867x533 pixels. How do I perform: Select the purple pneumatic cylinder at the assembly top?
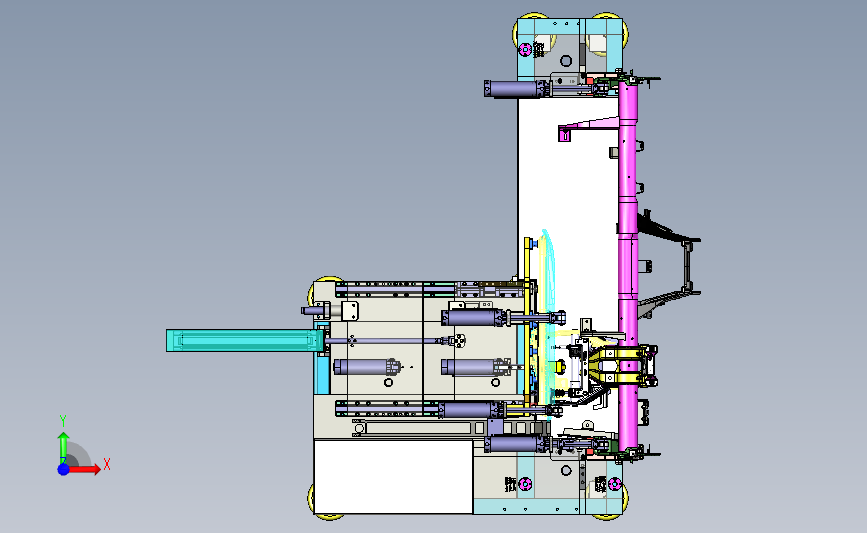tap(514, 88)
